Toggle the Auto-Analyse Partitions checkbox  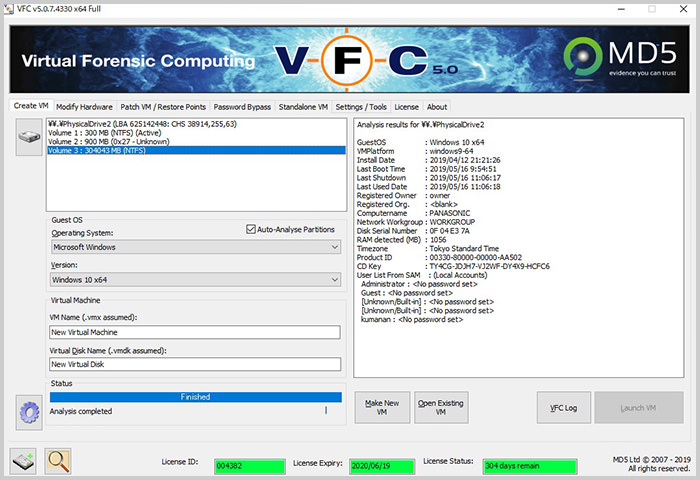(250, 229)
